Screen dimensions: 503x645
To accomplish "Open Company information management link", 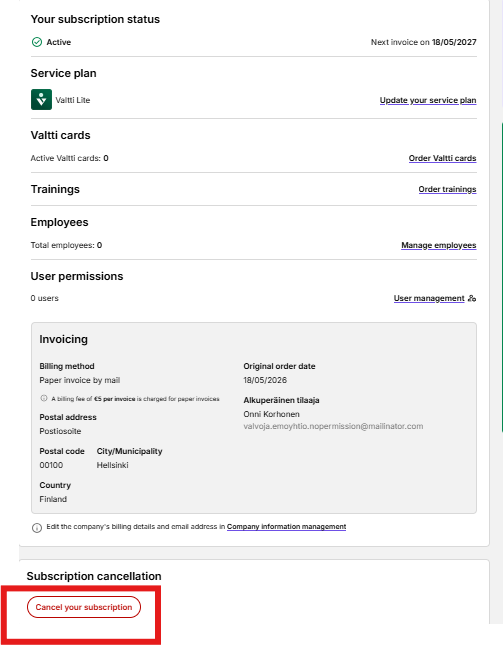I will tap(286, 527).
